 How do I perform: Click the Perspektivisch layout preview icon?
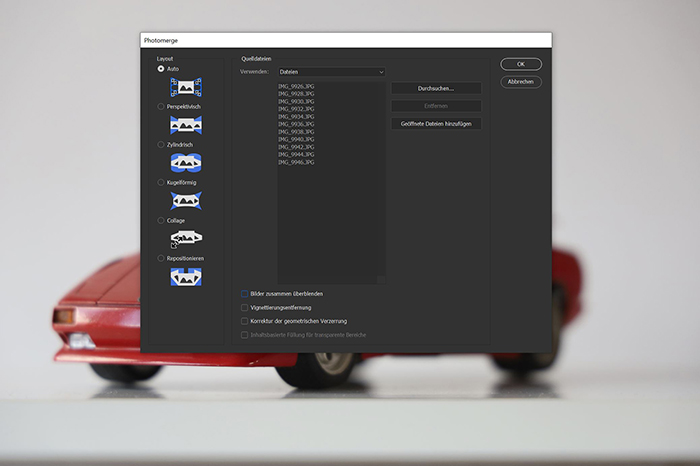click(x=186, y=125)
